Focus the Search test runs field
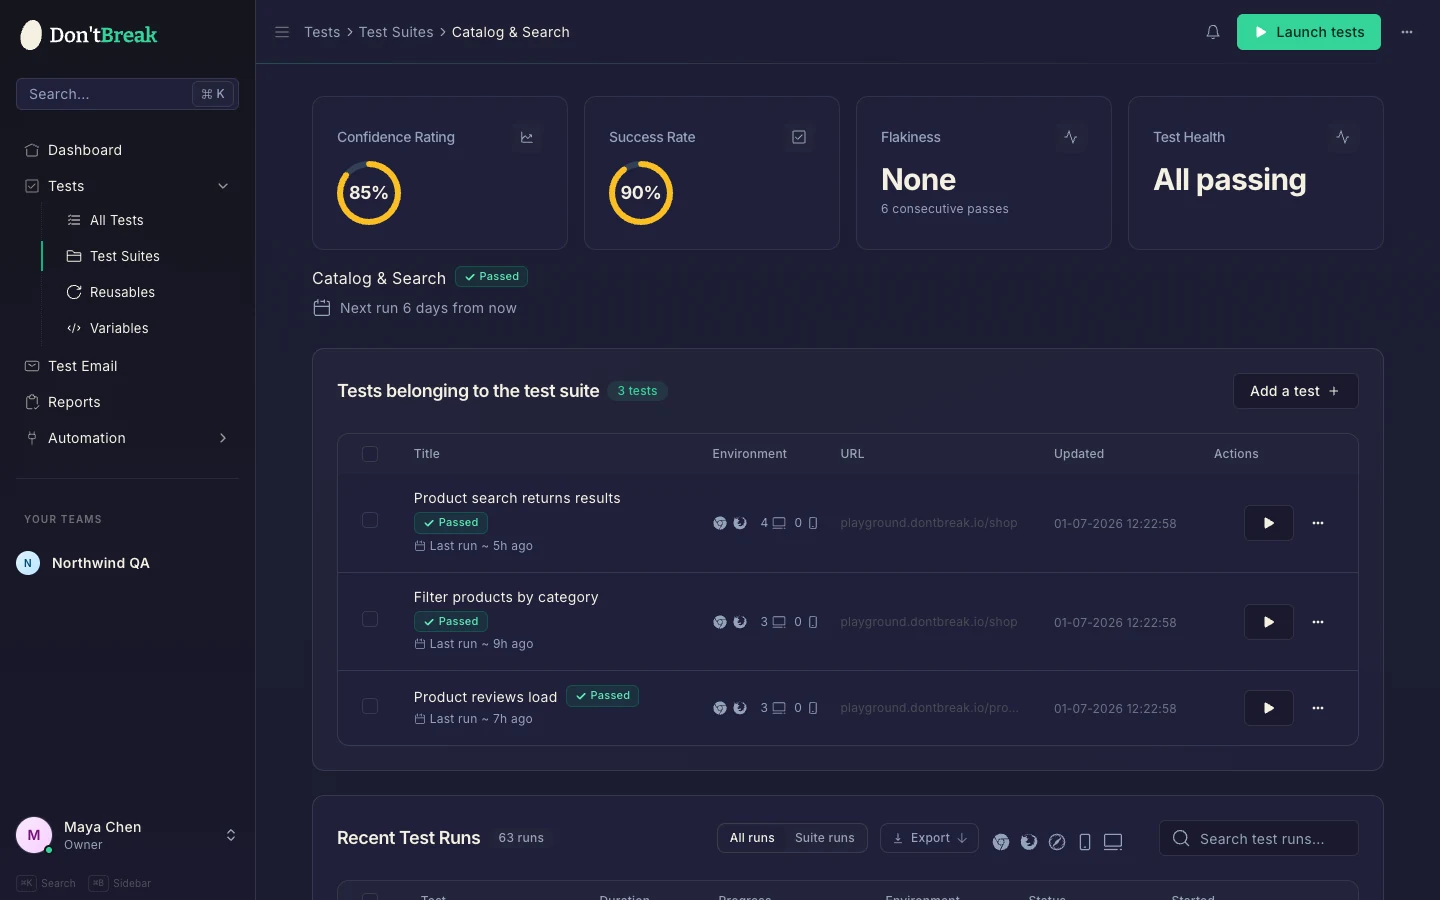 tap(1259, 838)
